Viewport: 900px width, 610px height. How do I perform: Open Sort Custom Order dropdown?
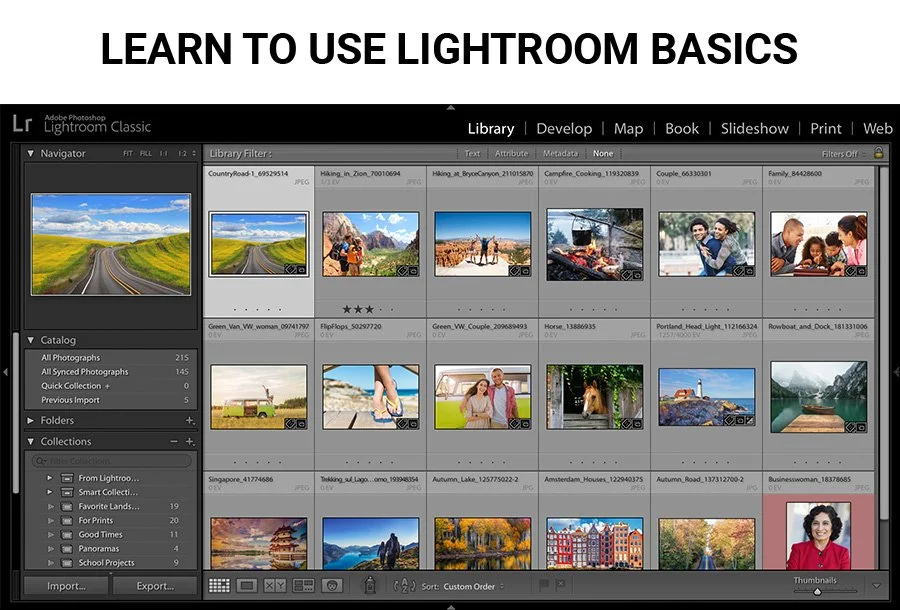pyautogui.click(x=474, y=586)
